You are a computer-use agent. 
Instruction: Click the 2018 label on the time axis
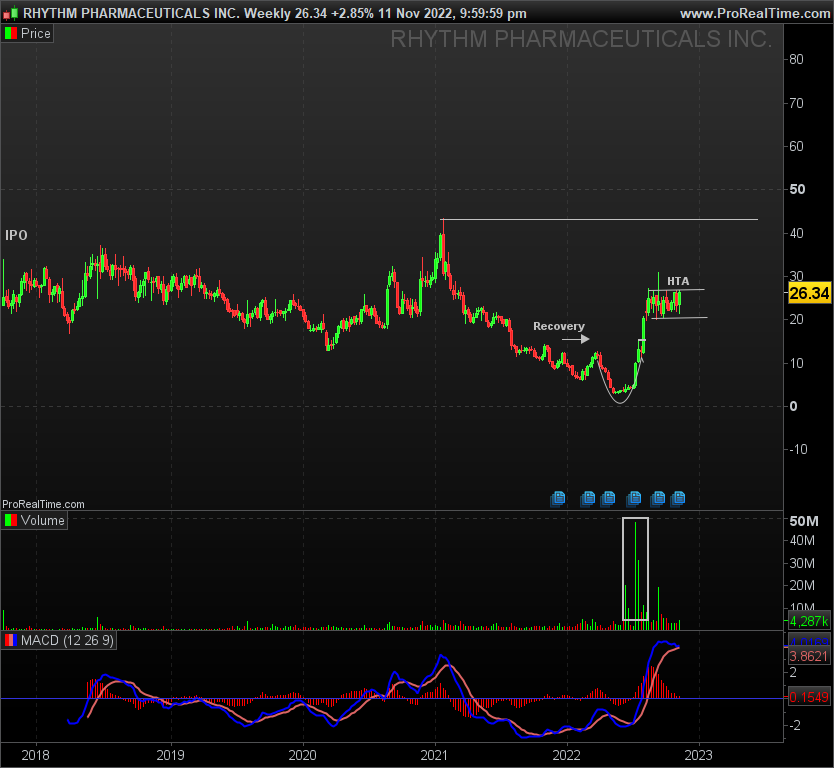(x=35, y=755)
